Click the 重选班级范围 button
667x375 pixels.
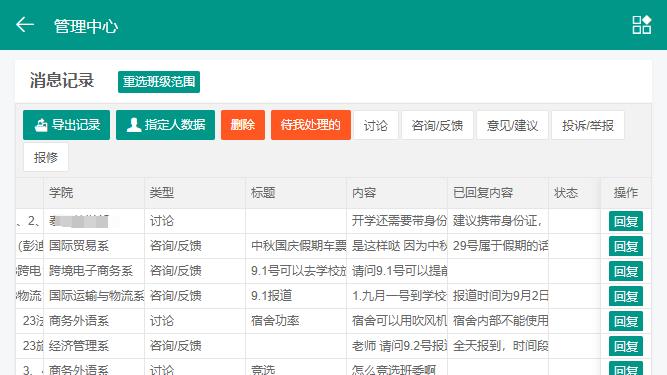pos(159,82)
